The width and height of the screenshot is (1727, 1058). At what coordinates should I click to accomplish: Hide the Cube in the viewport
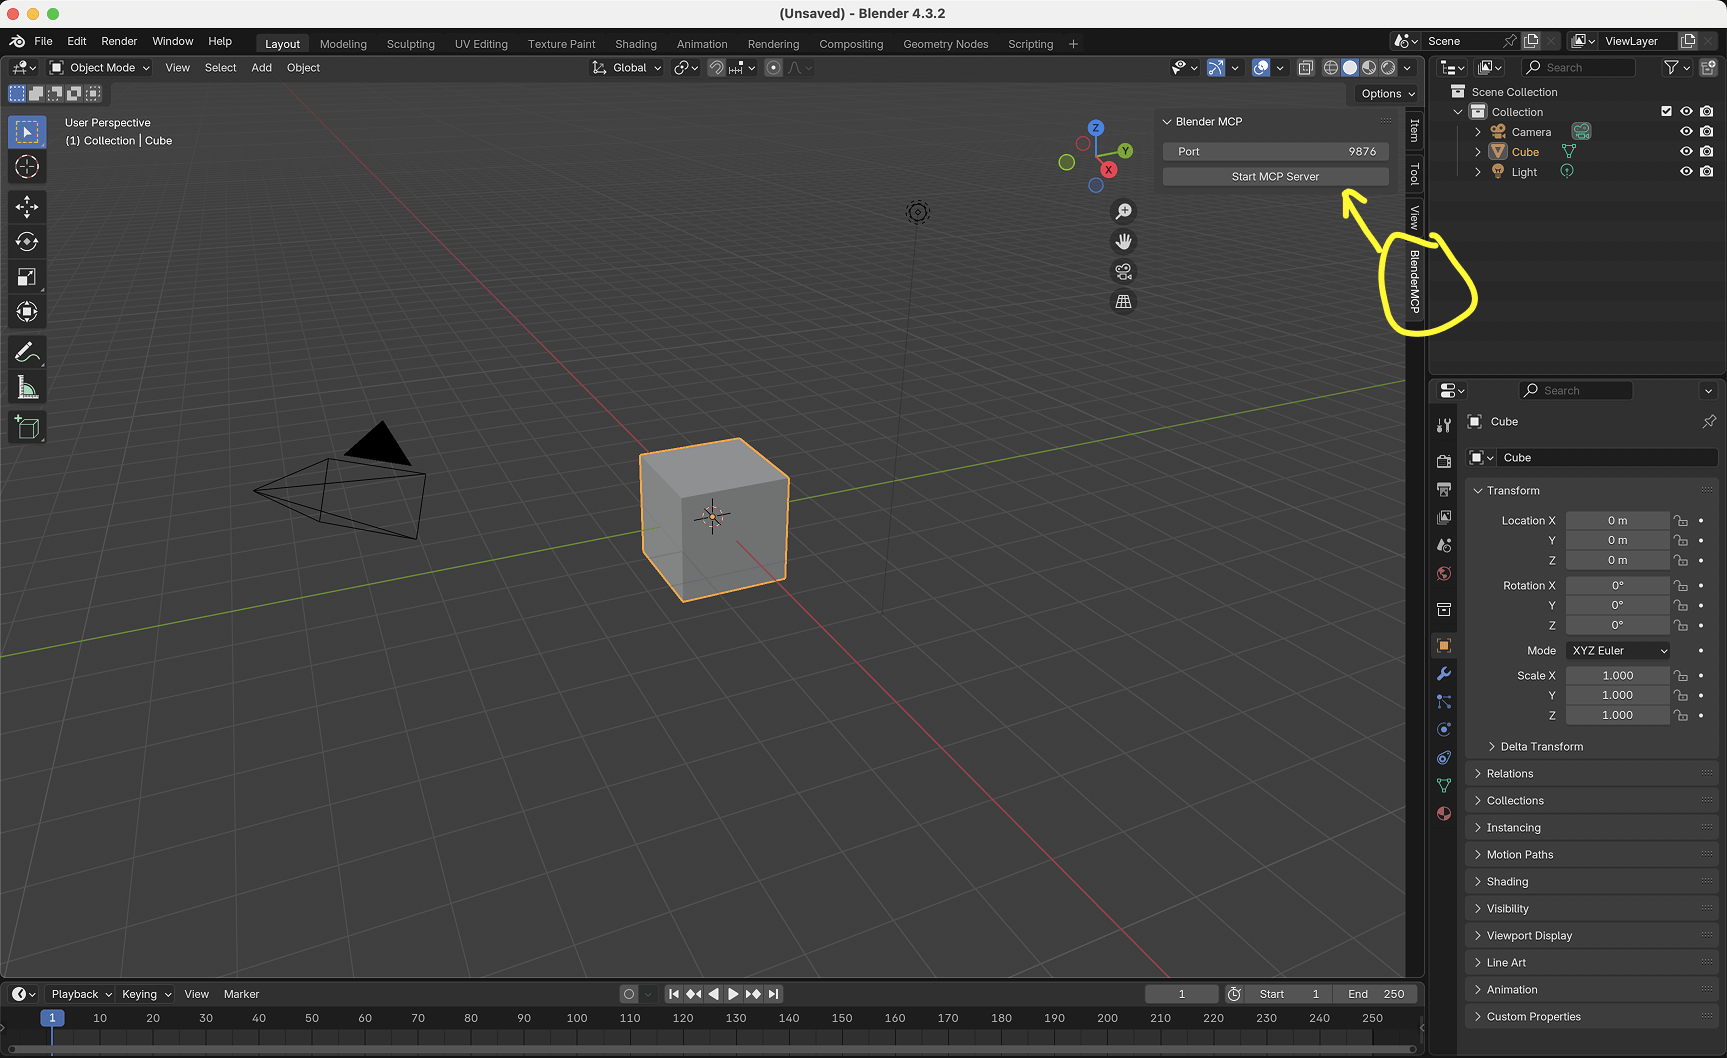click(x=1686, y=151)
